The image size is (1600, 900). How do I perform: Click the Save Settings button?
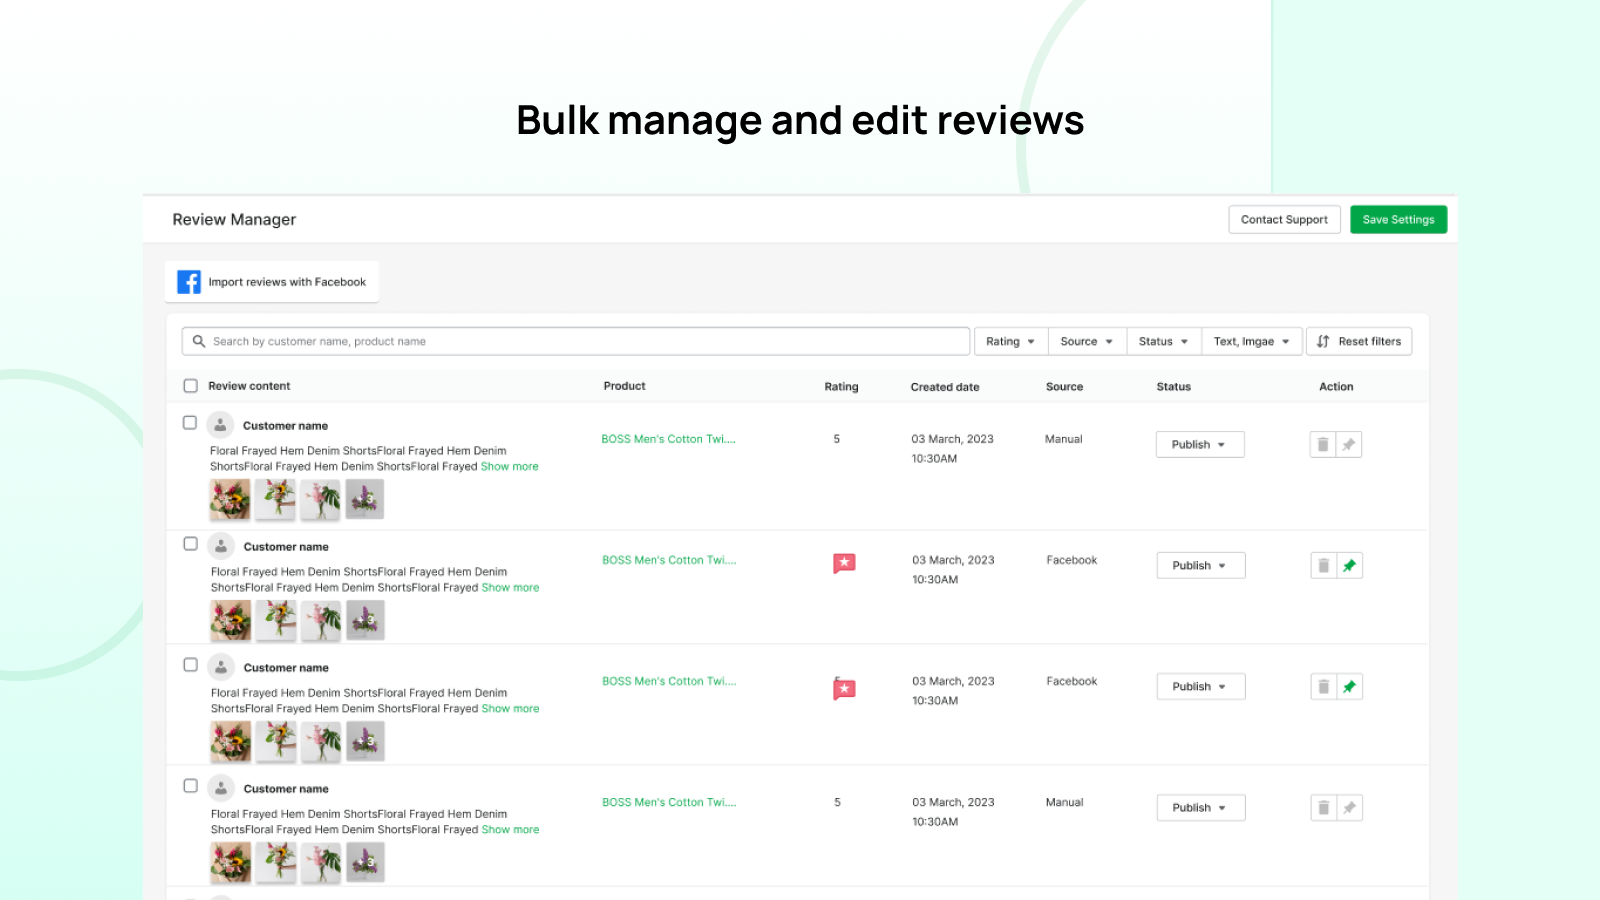point(1398,219)
